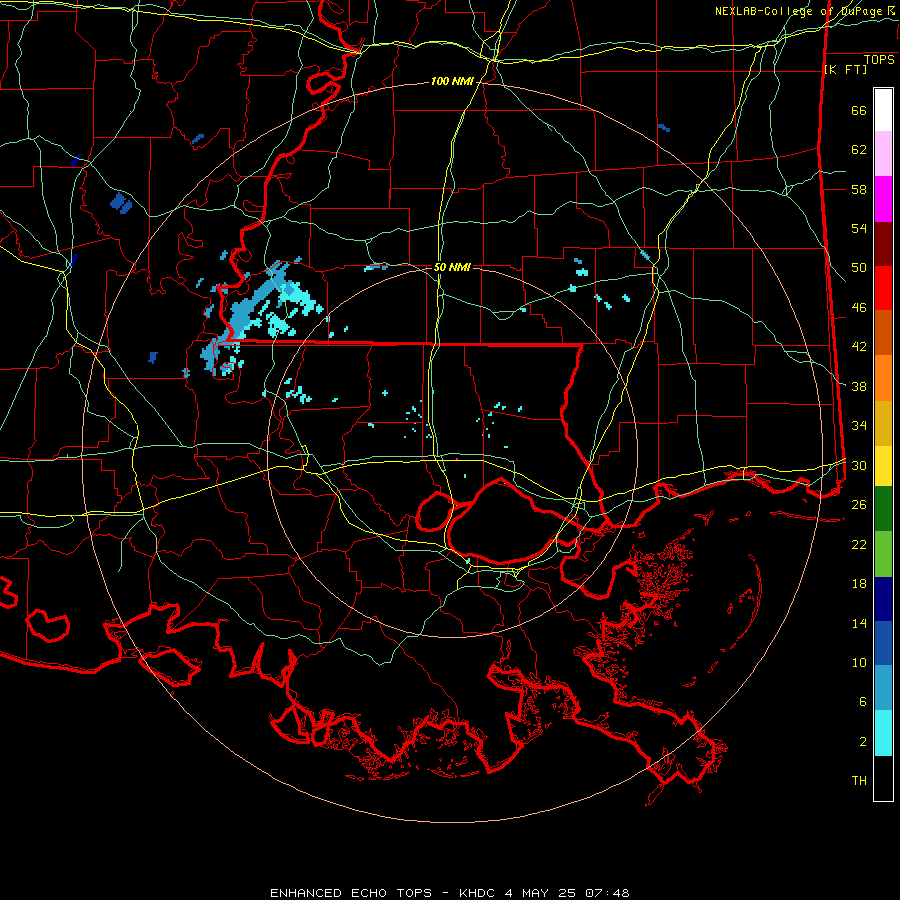Click the "07:48" timestamp in the caption
900x900 pixels.
pos(607,893)
